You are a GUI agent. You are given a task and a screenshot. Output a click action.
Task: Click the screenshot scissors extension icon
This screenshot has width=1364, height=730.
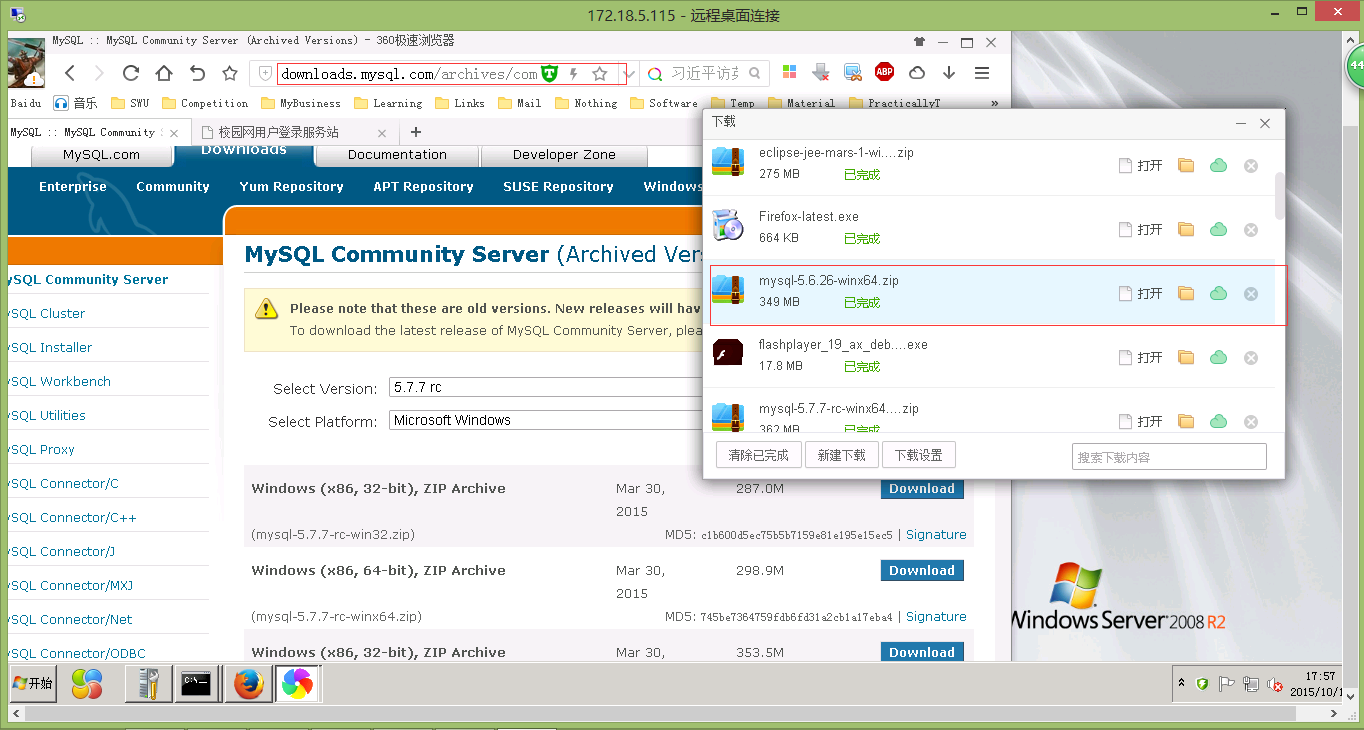(x=853, y=72)
